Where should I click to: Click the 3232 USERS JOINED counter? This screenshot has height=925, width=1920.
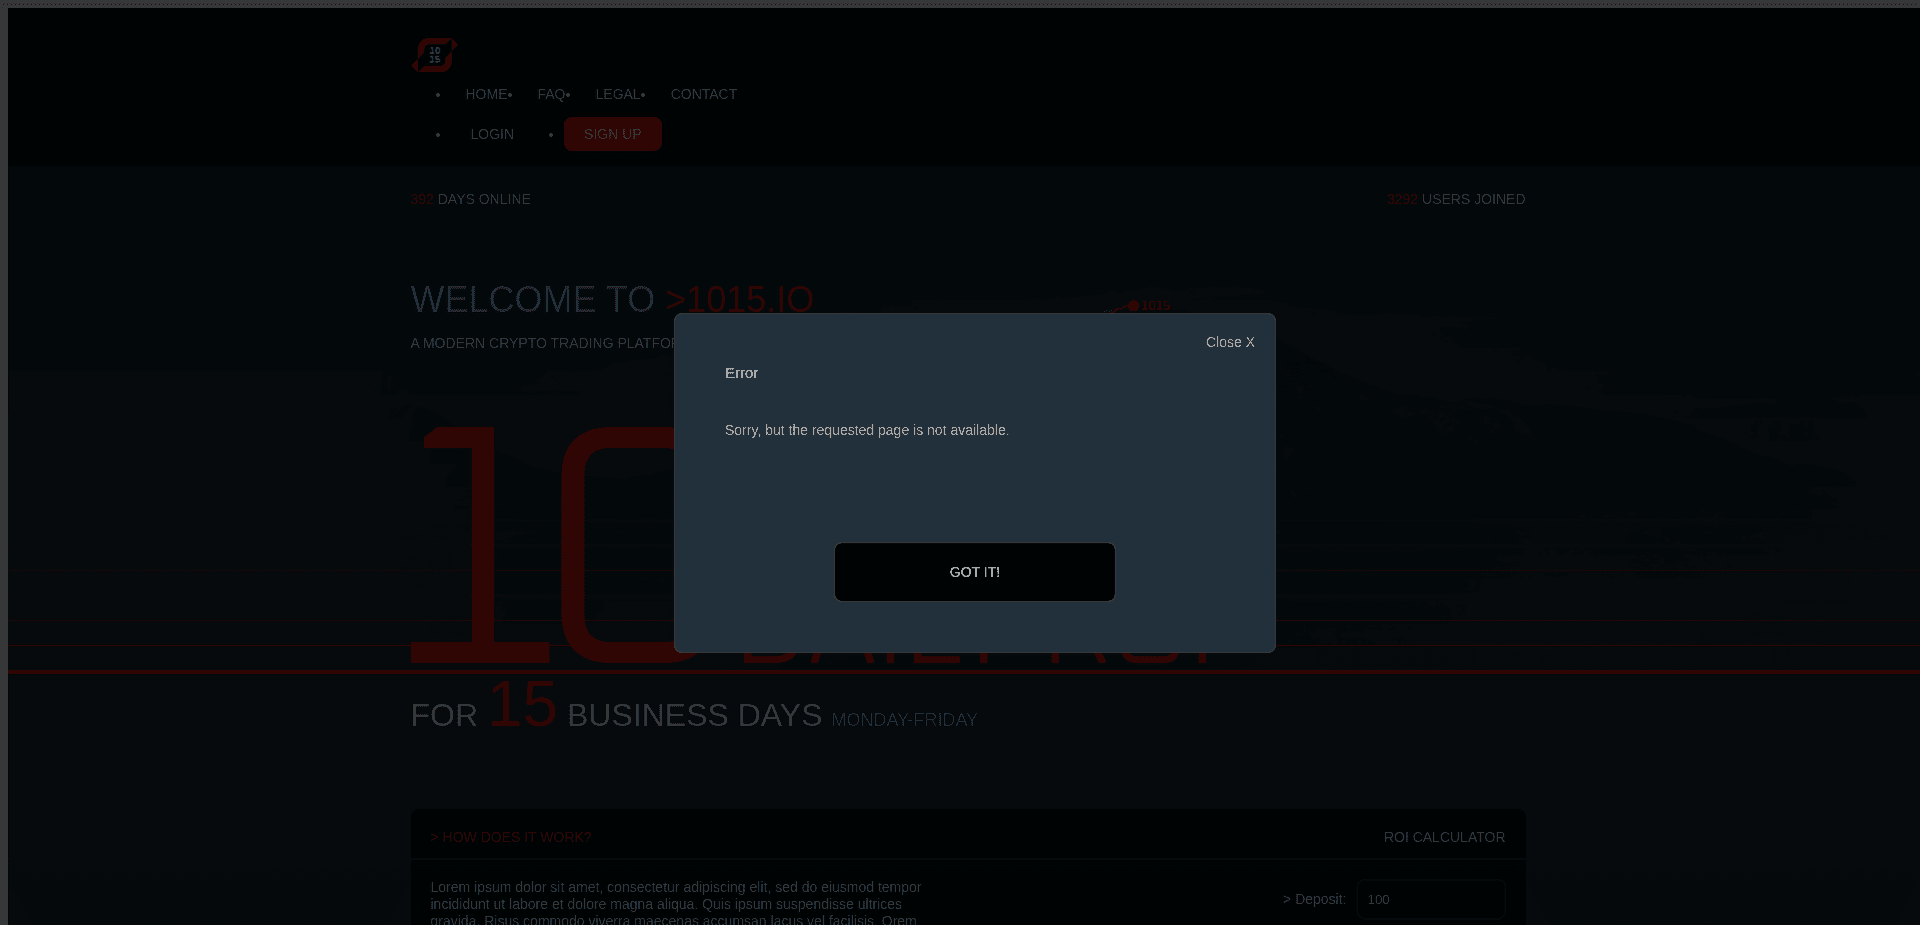tap(1456, 199)
